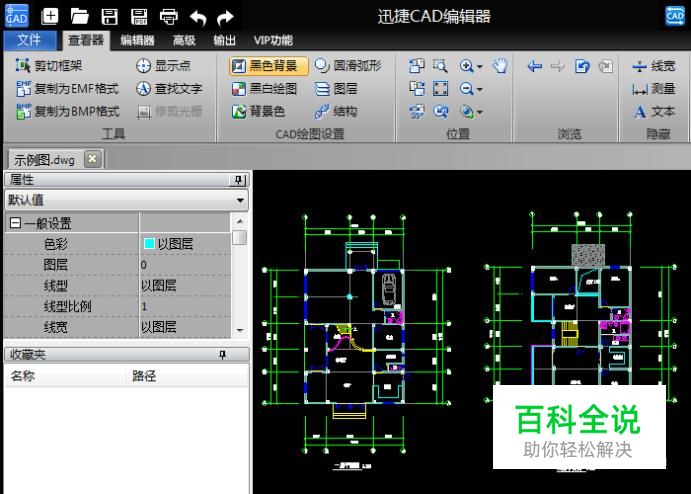The image size is (691, 494).
Task: Undo the last action
Action: [x=198, y=18]
